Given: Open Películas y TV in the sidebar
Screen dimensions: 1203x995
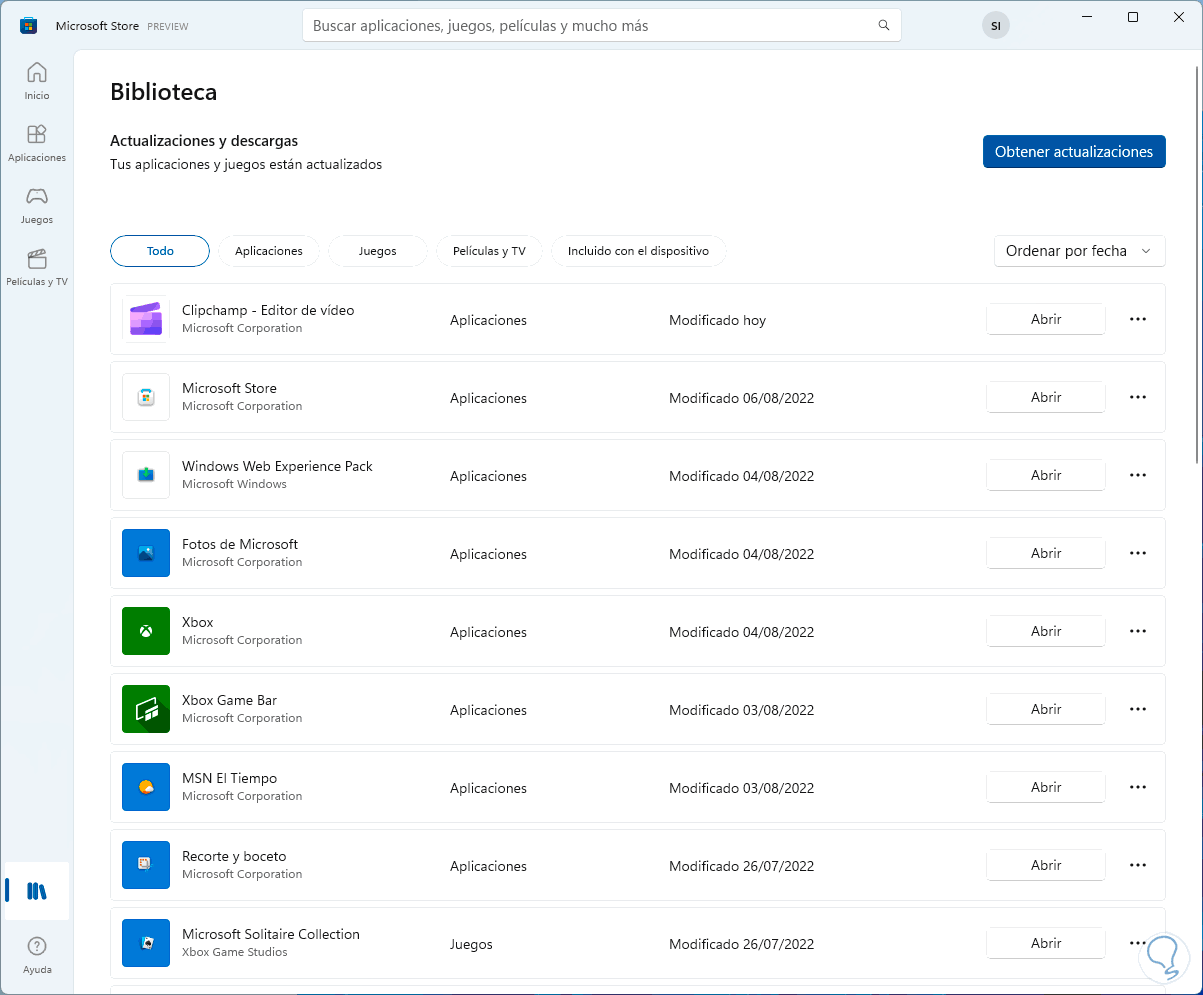Looking at the screenshot, I should click(x=37, y=267).
